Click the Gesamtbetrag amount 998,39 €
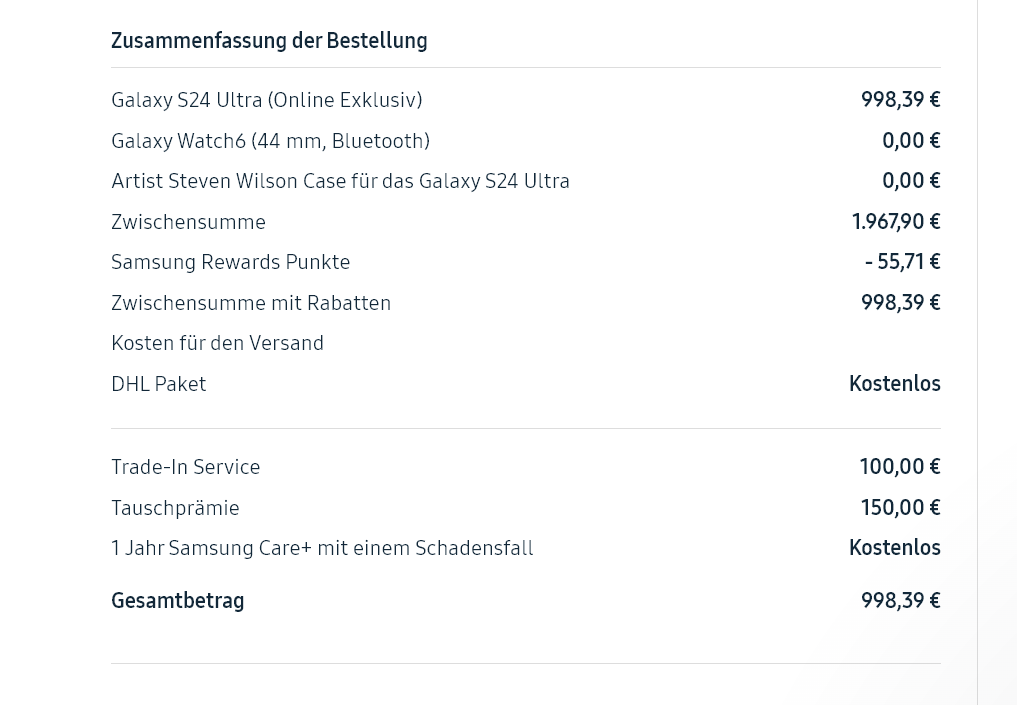The width and height of the screenshot is (1017, 705). point(900,601)
